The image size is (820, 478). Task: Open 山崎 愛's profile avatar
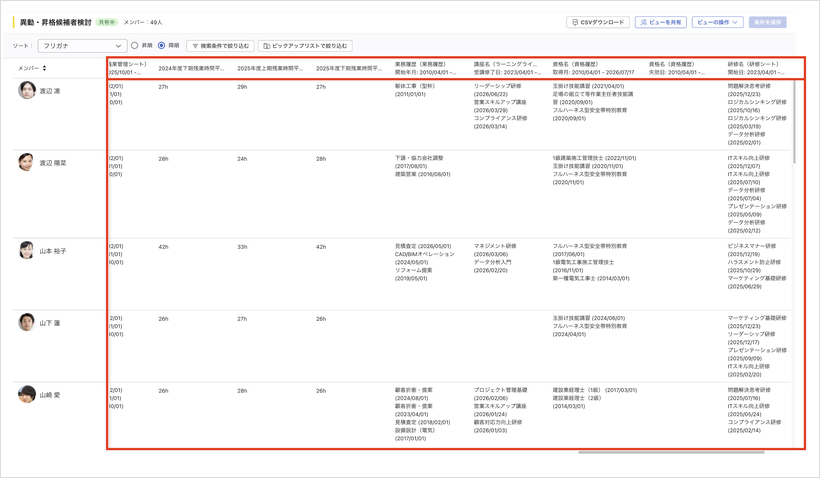point(27,394)
